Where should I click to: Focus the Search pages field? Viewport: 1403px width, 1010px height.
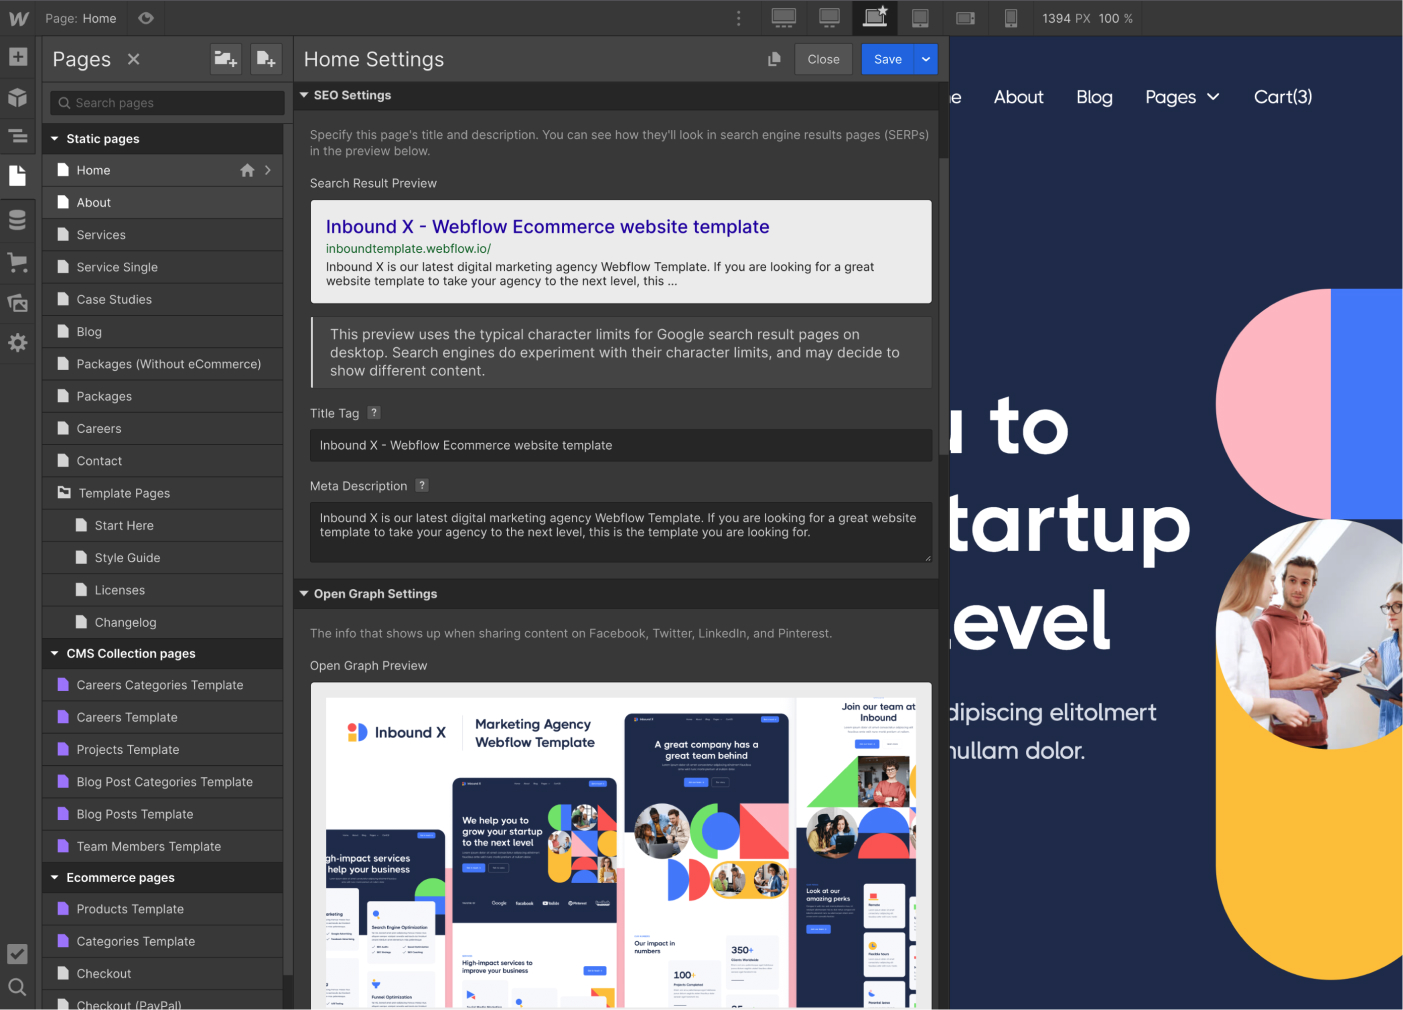click(x=167, y=103)
